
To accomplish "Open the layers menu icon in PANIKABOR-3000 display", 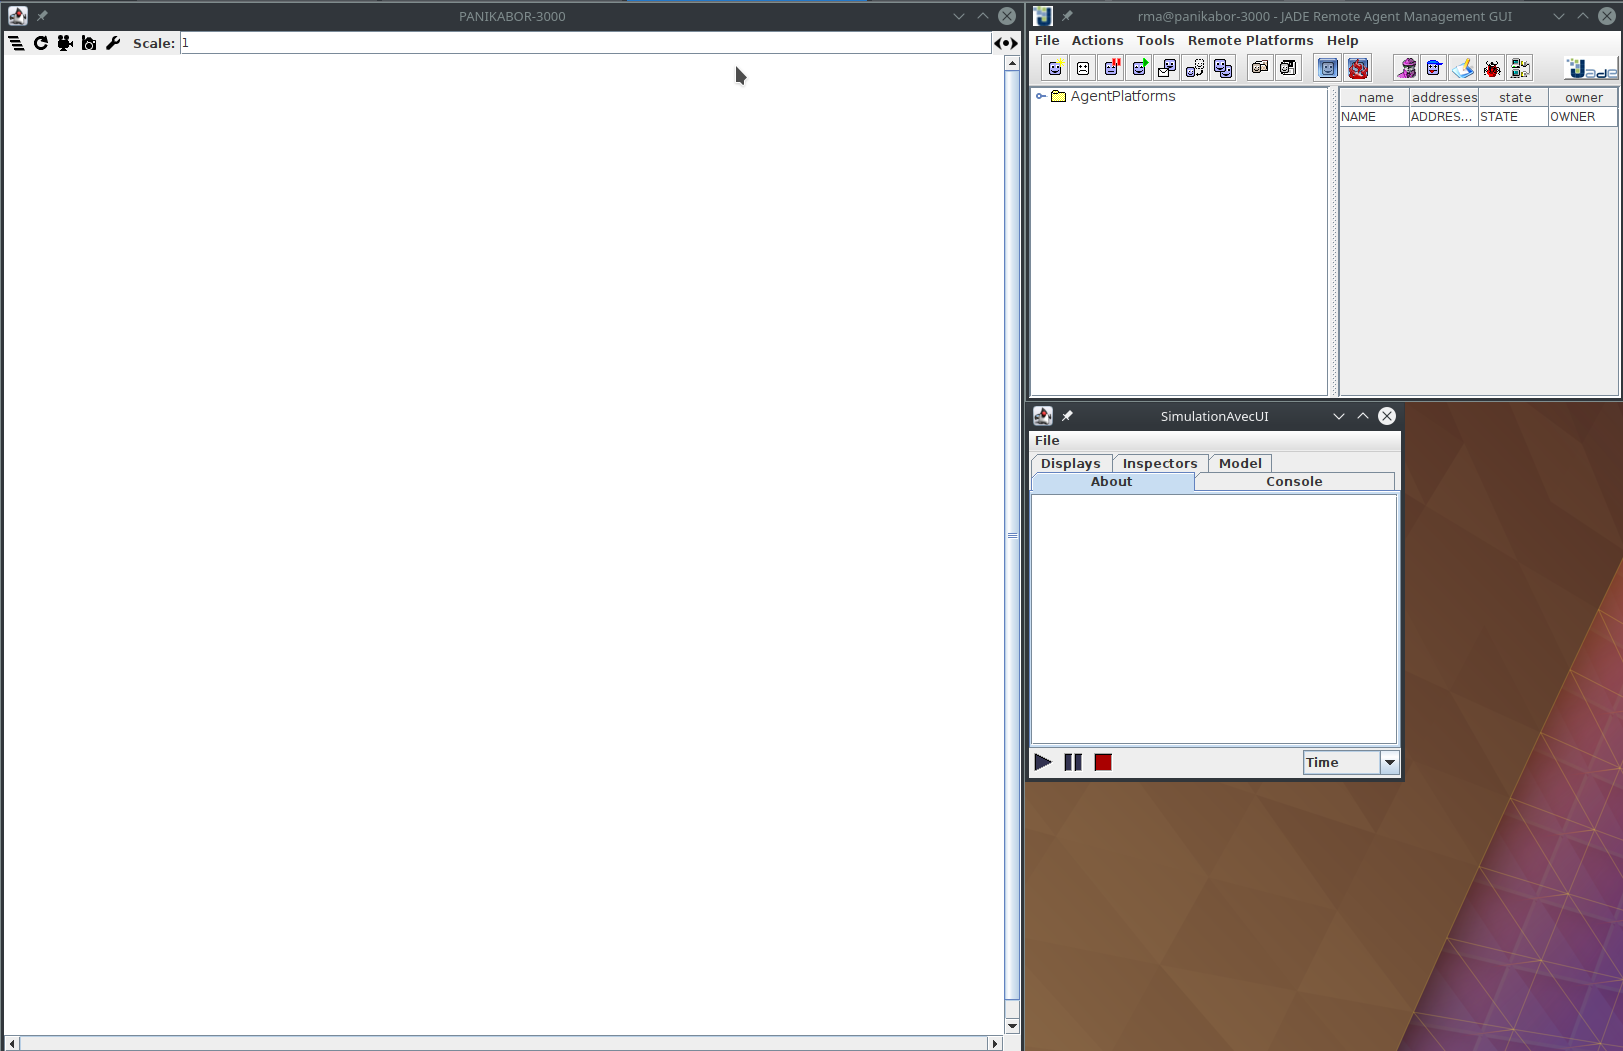I will (x=16, y=43).
